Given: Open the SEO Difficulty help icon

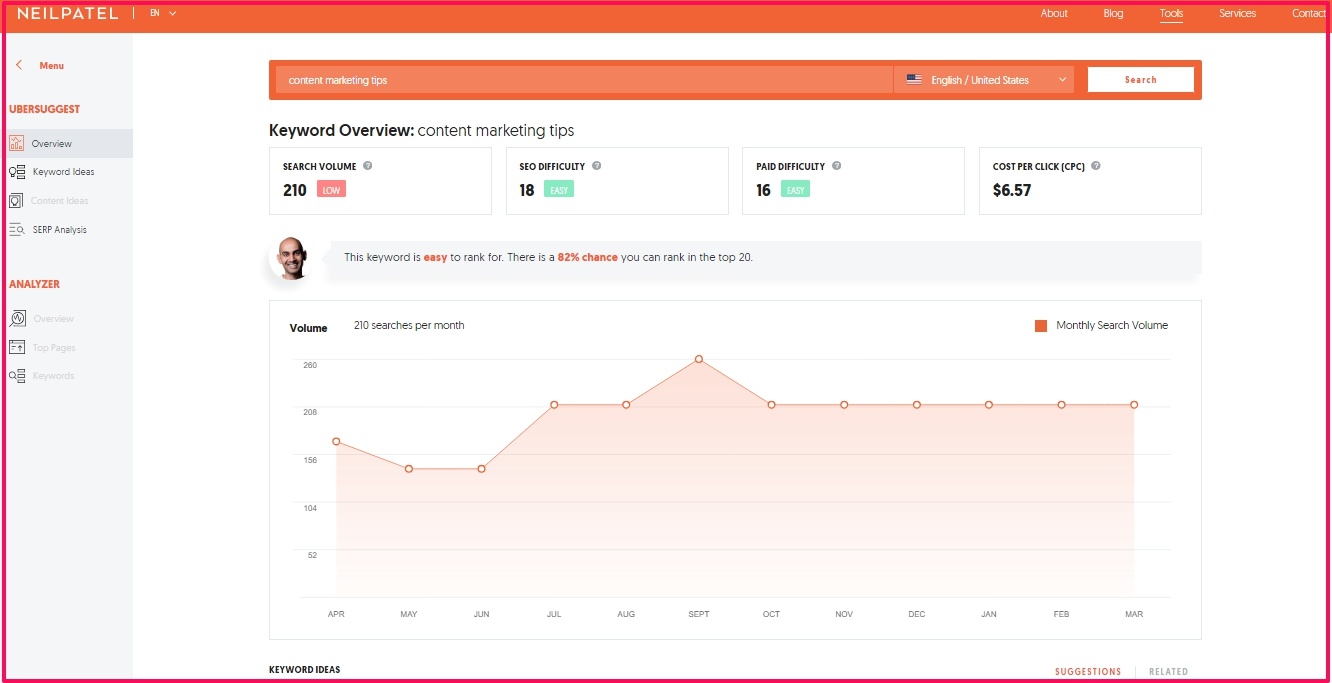Looking at the screenshot, I should pos(596,166).
